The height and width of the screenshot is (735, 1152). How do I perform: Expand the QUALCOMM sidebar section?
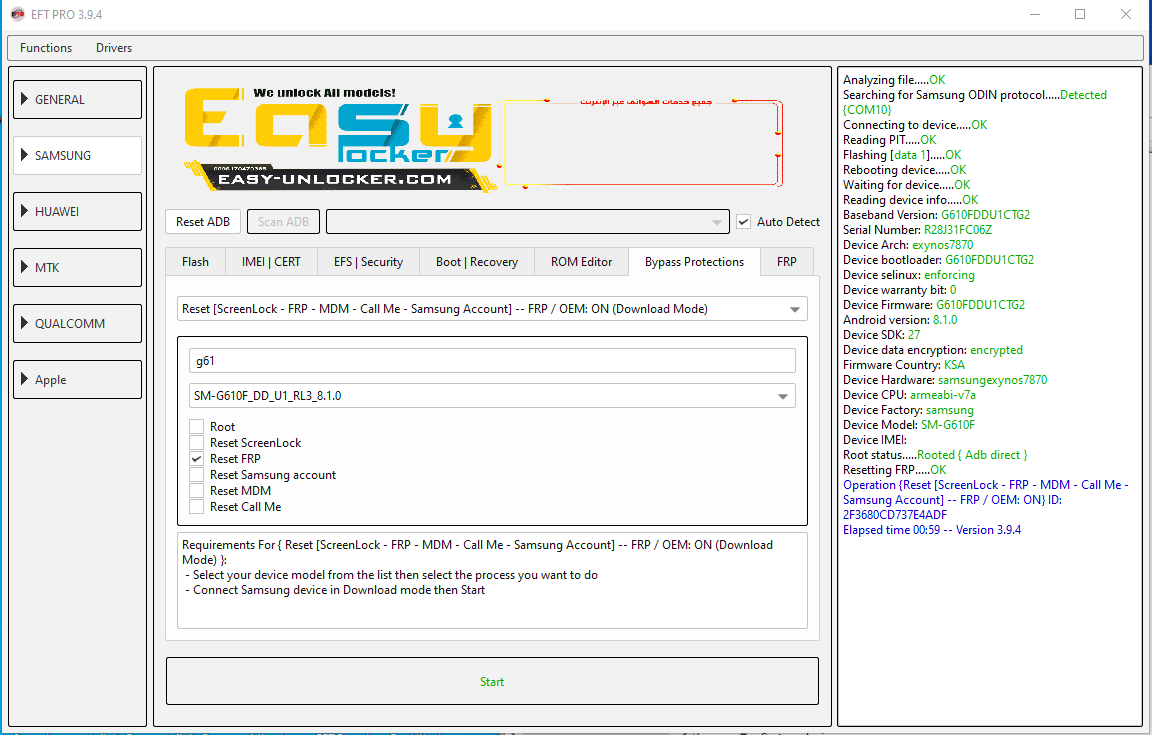point(77,323)
